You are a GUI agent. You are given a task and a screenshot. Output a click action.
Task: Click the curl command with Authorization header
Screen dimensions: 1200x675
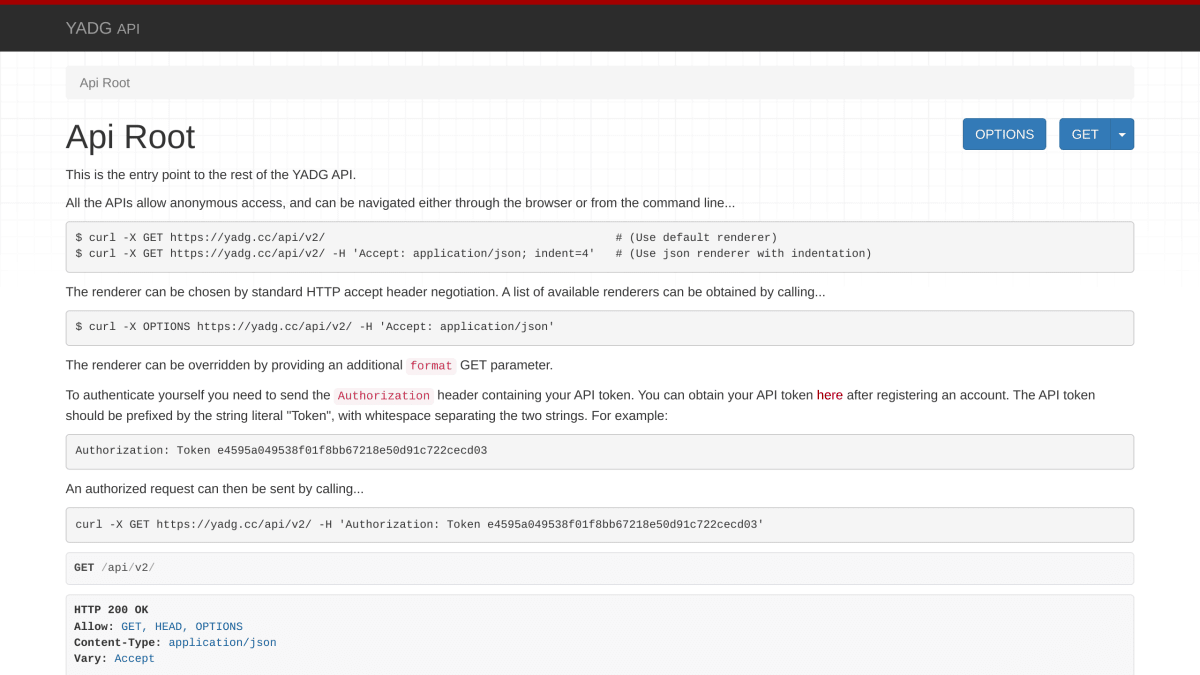tap(420, 525)
